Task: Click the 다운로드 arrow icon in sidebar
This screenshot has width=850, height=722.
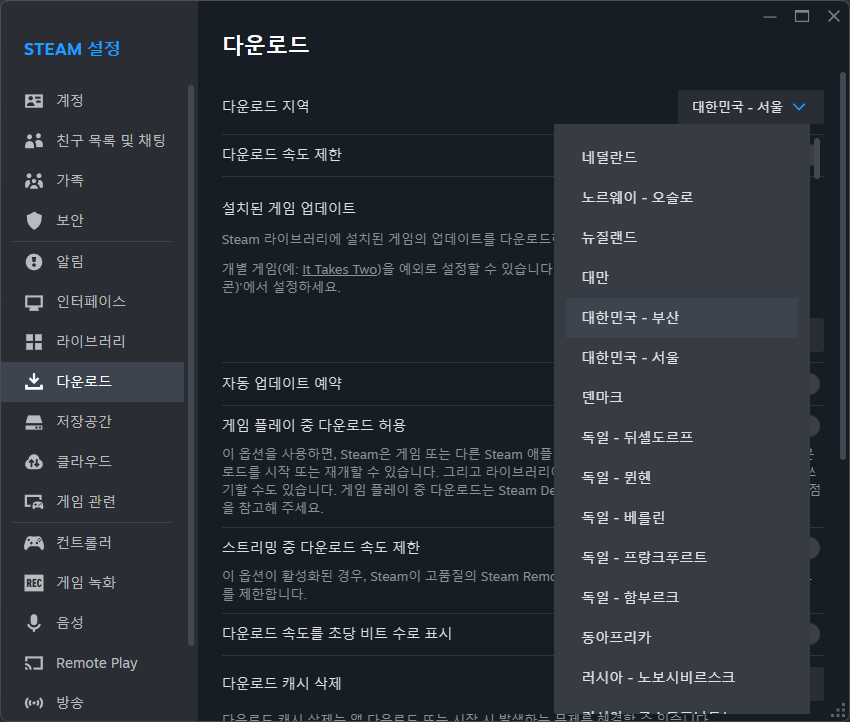Action: [x=34, y=382]
